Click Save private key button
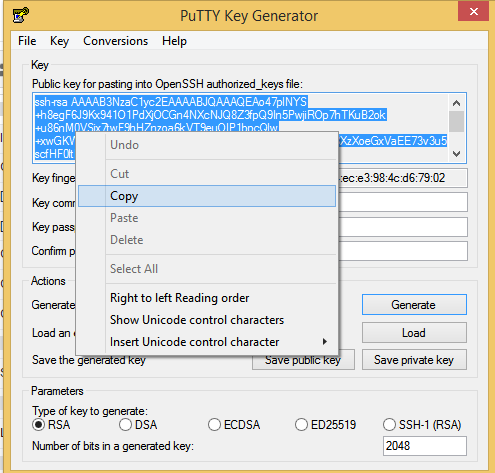 (414, 360)
